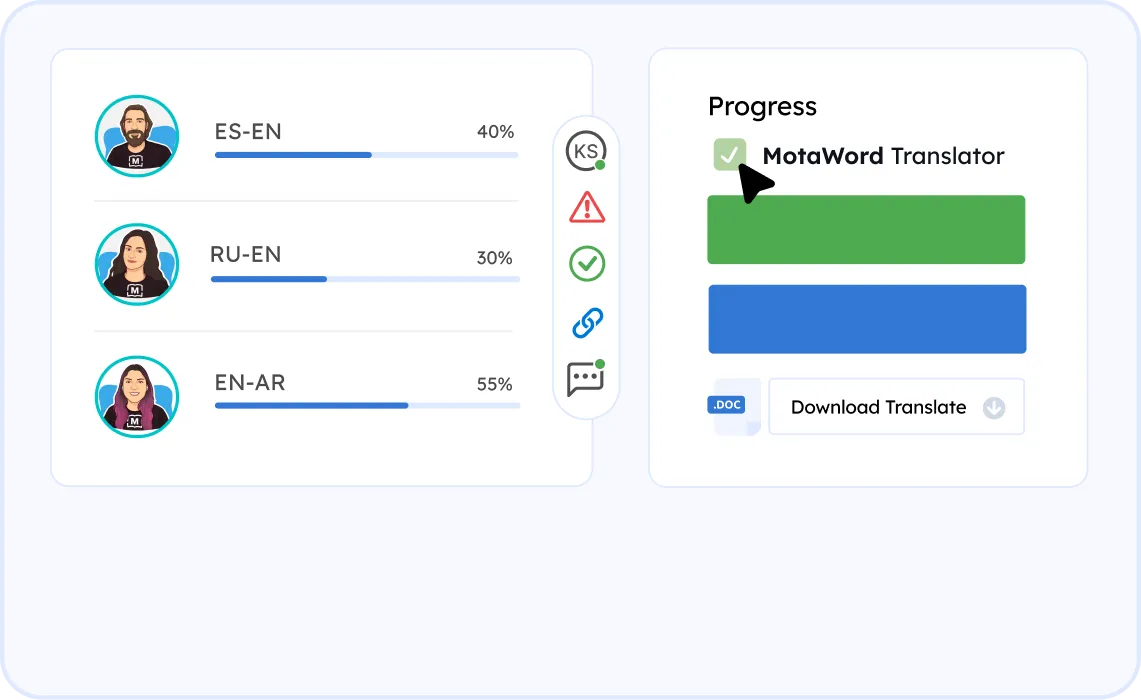This screenshot has height=700, width=1141.
Task: Open the chat message bubble icon
Action: tap(585, 379)
